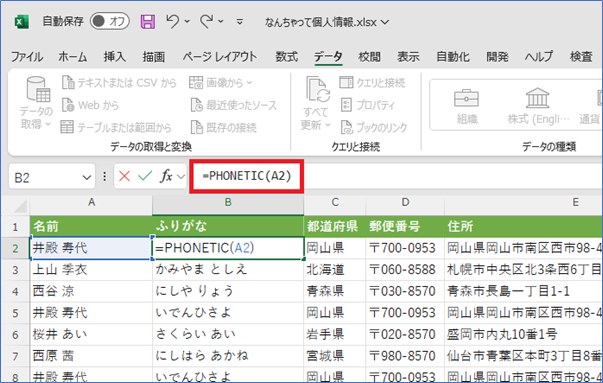Click the Redo arrow icon
The width and height of the screenshot is (603, 383).
coord(207,21)
